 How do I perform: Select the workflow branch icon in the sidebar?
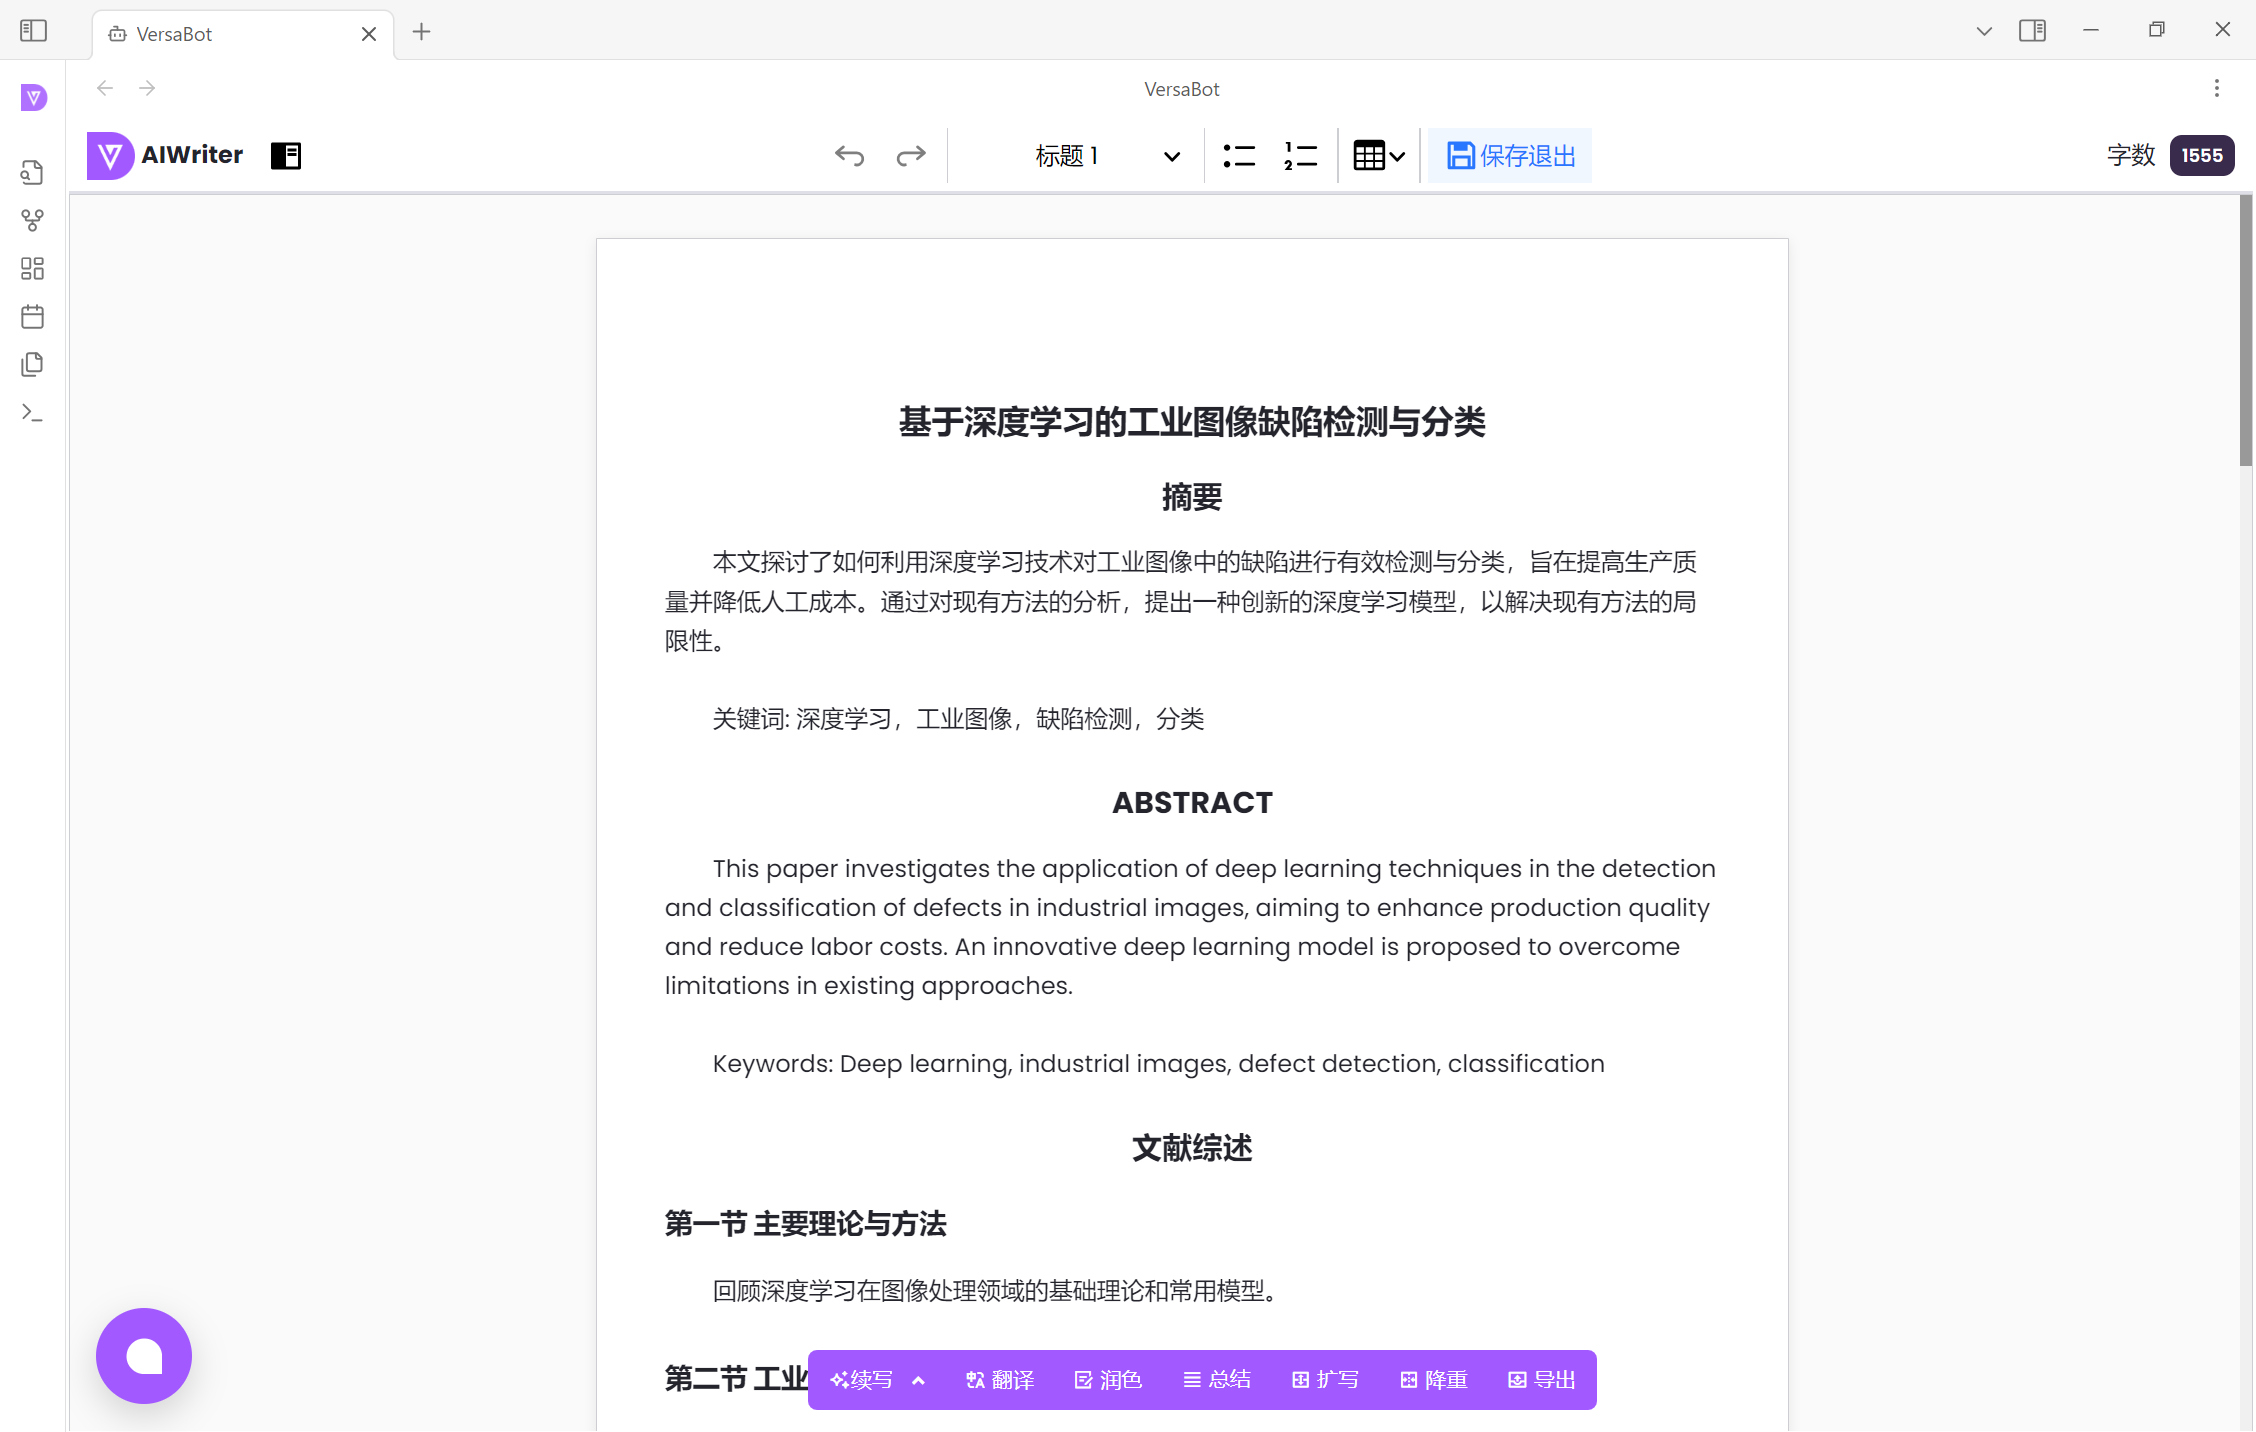click(31, 220)
